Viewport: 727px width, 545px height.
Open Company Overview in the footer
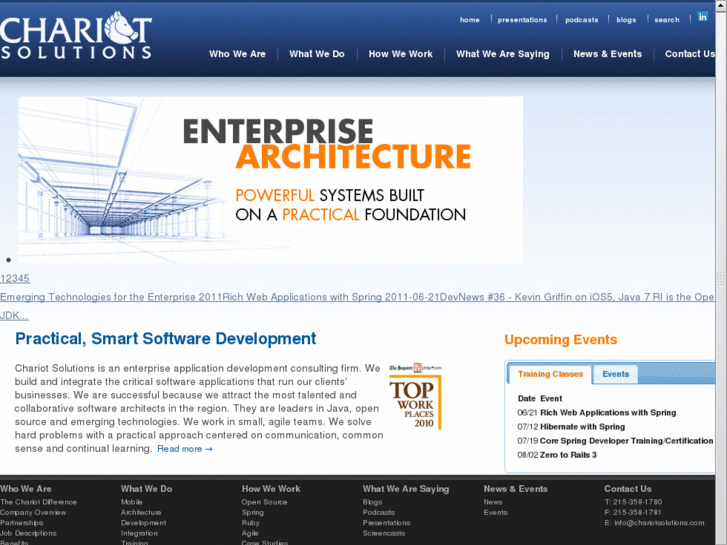[31, 512]
